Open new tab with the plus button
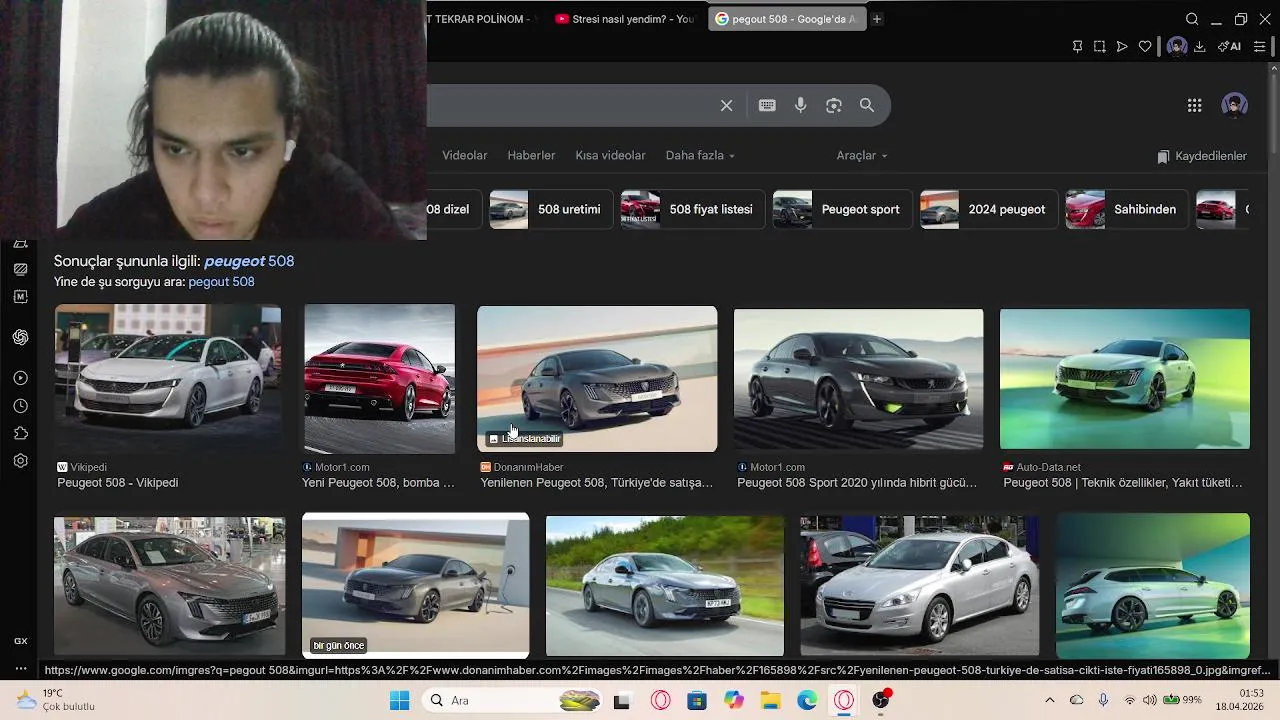The height and width of the screenshot is (720, 1280). click(877, 19)
